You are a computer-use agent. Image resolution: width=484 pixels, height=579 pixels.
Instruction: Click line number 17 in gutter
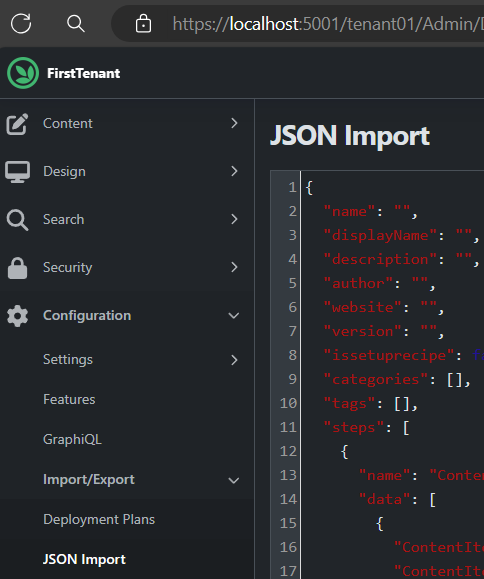coord(288,571)
